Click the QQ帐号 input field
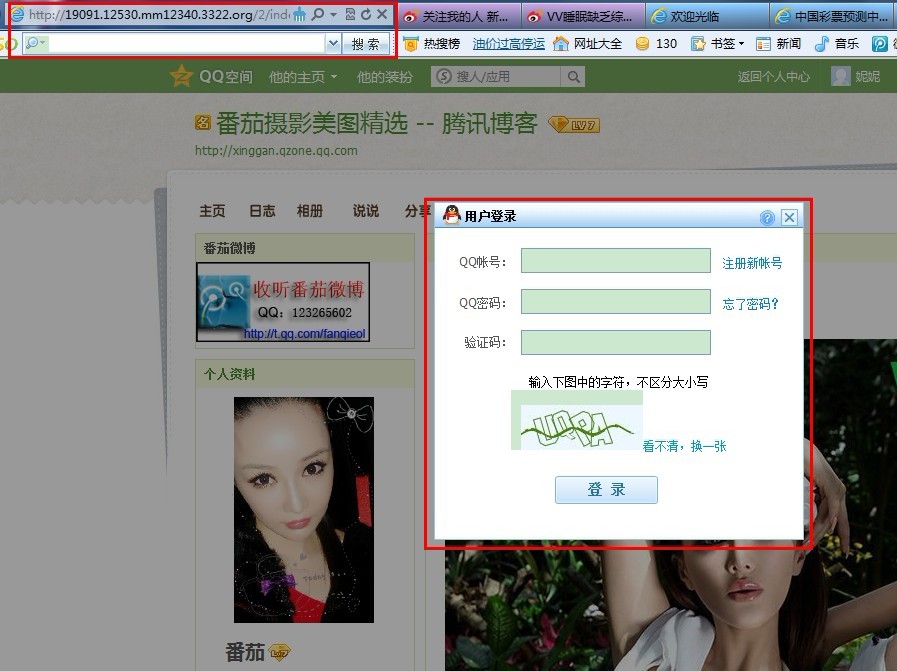 (616, 261)
